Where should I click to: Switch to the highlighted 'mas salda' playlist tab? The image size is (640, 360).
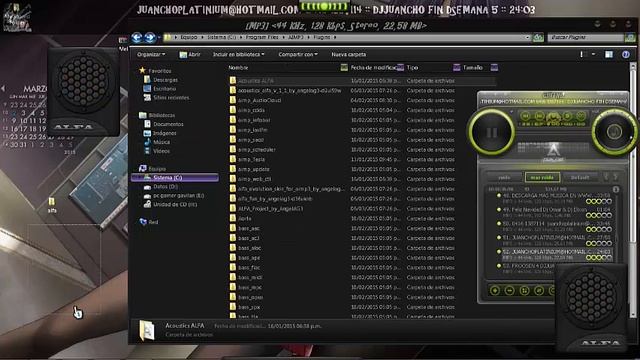542,178
